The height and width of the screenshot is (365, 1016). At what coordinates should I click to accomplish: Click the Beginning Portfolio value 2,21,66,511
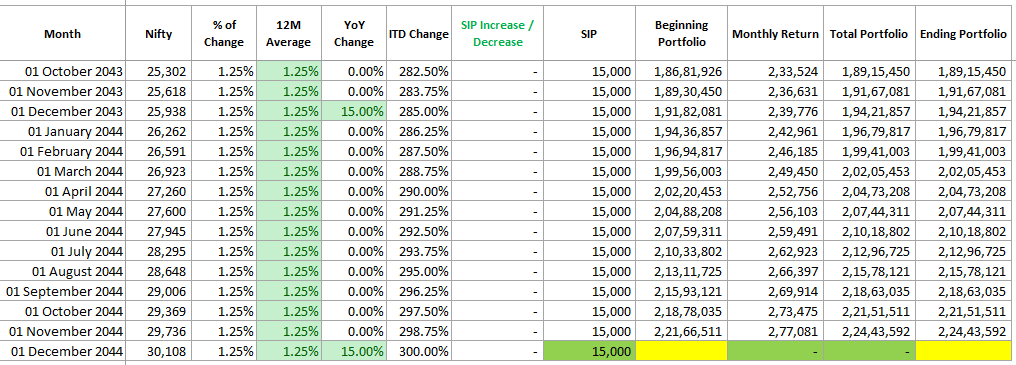(682, 331)
